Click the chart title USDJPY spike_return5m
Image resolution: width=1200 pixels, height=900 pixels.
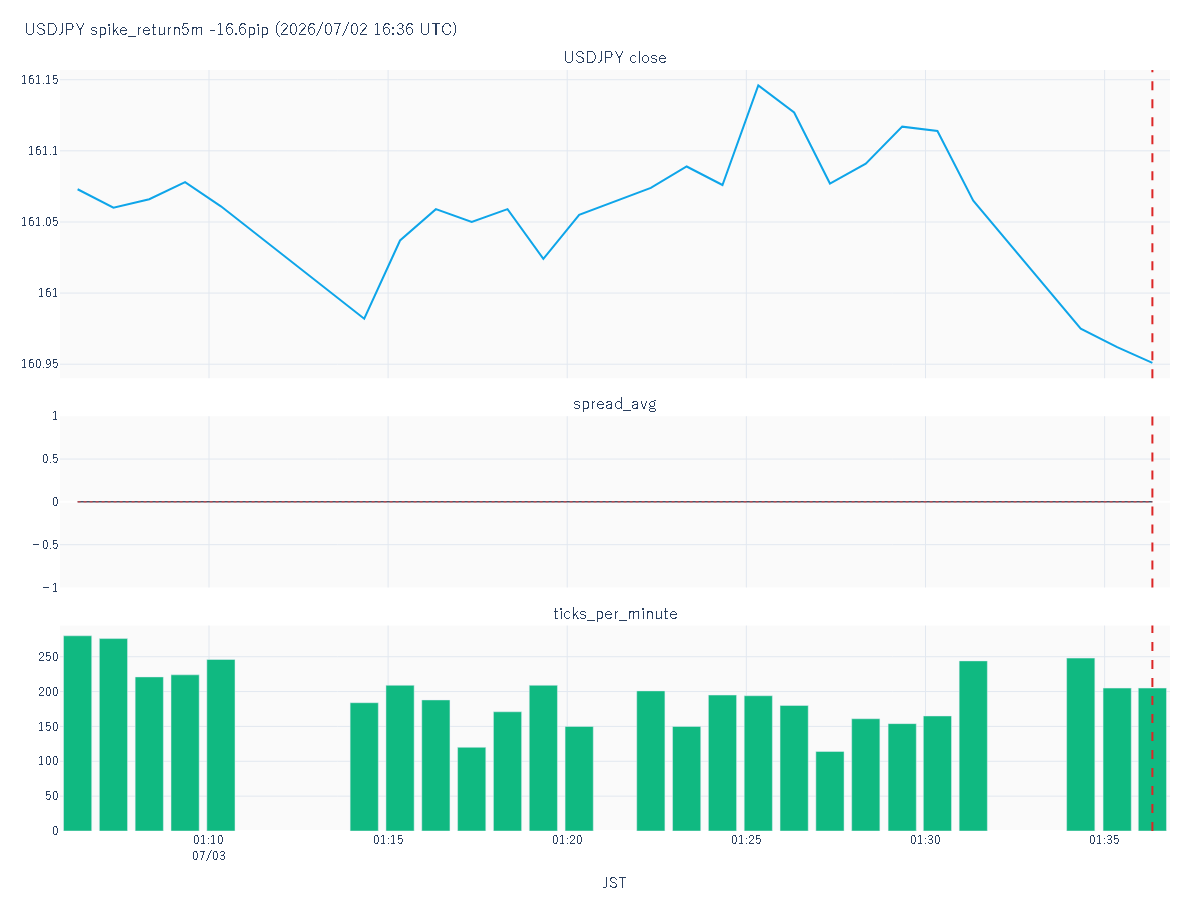click(241, 30)
